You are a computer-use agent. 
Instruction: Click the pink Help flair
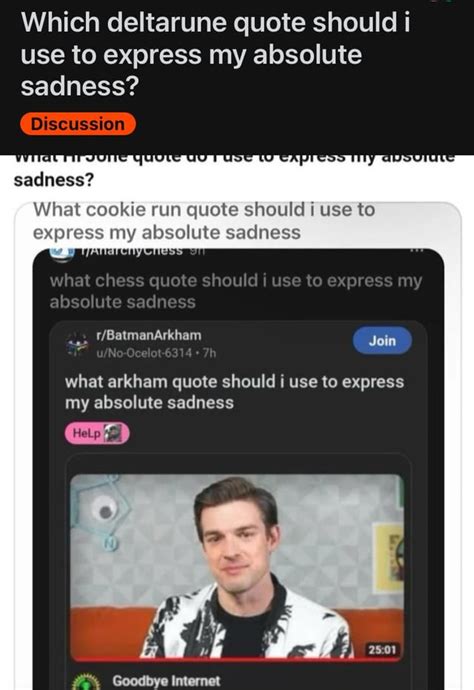(x=97, y=433)
